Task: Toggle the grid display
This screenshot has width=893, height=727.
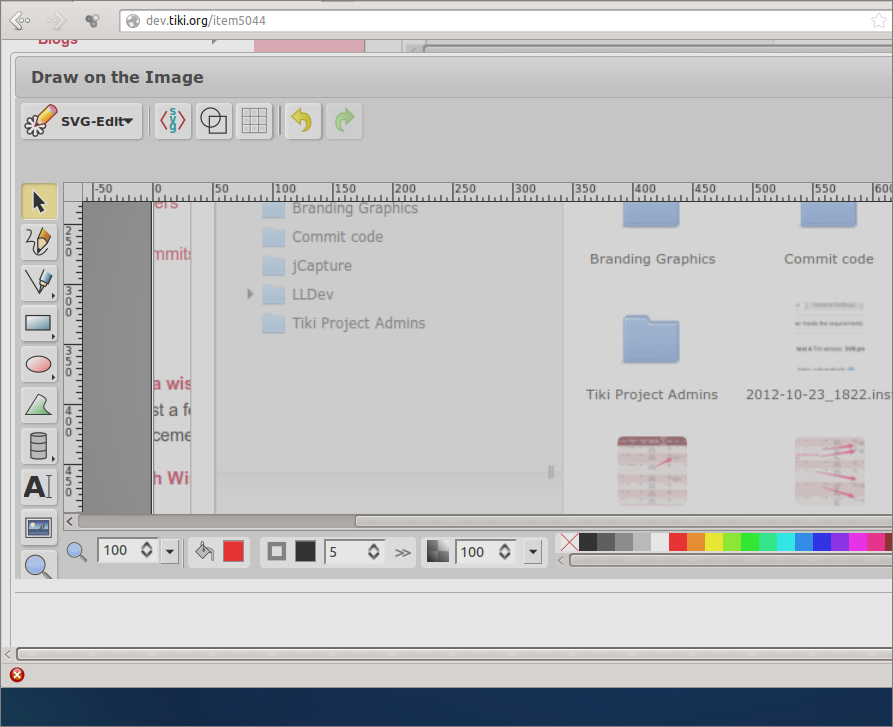Action: coord(254,121)
